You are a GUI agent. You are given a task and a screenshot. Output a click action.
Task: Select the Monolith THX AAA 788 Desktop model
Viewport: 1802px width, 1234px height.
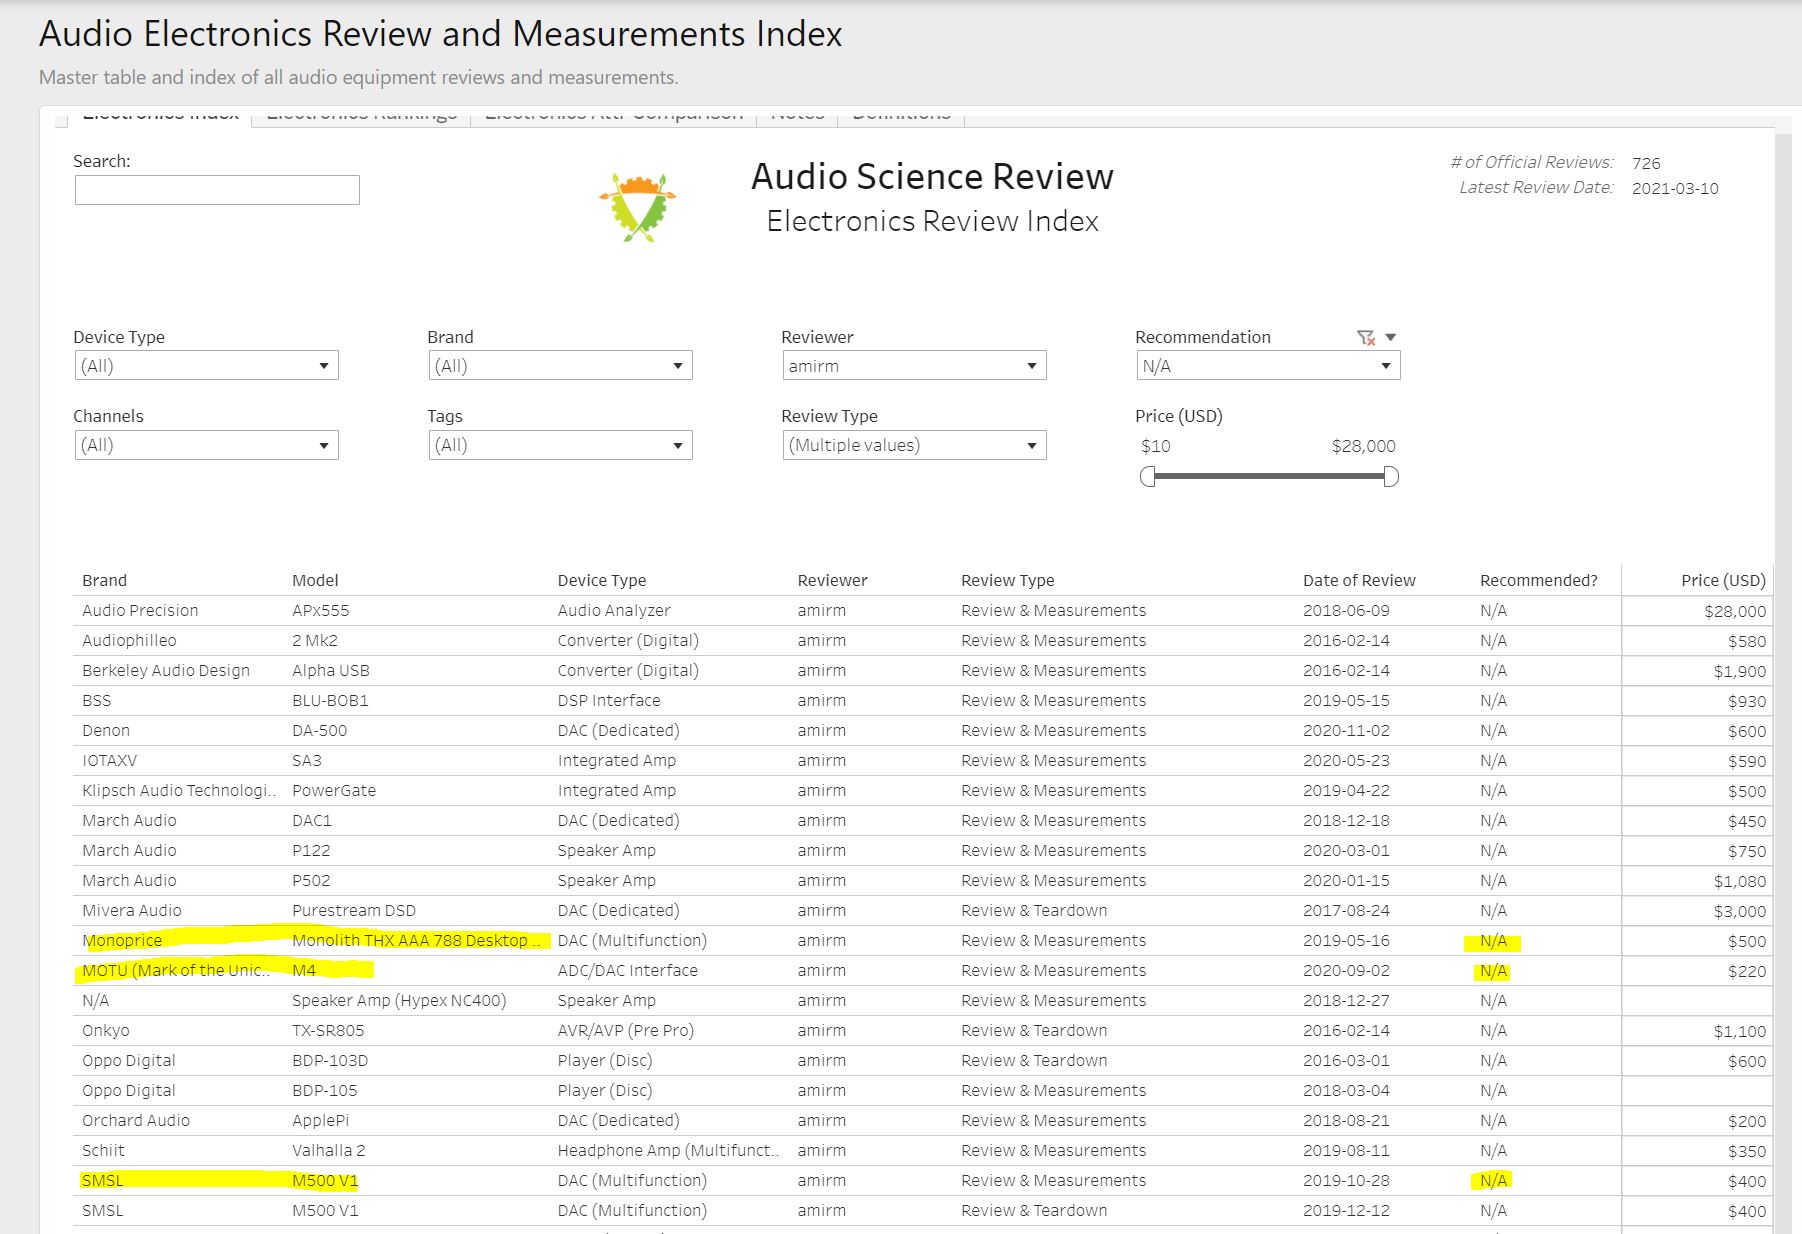[x=417, y=940]
